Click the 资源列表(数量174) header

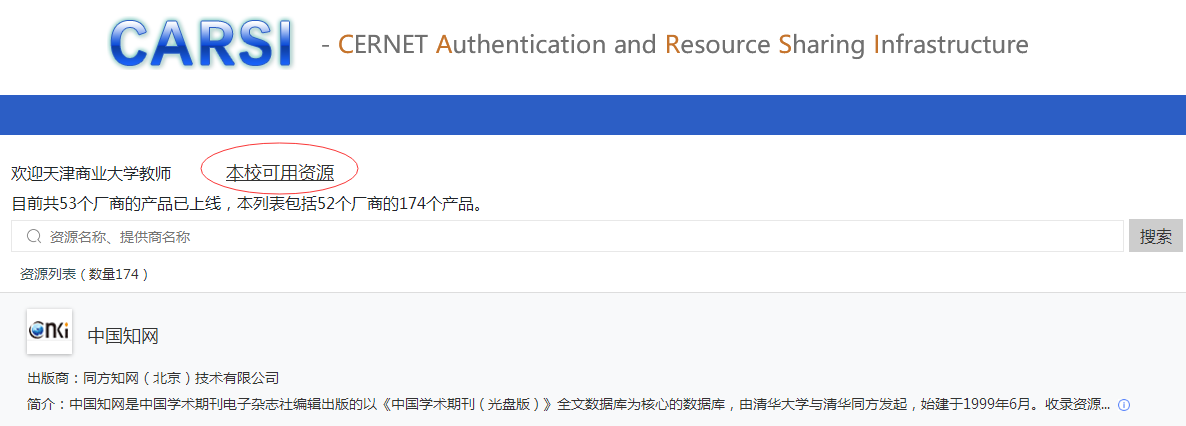coord(84,275)
